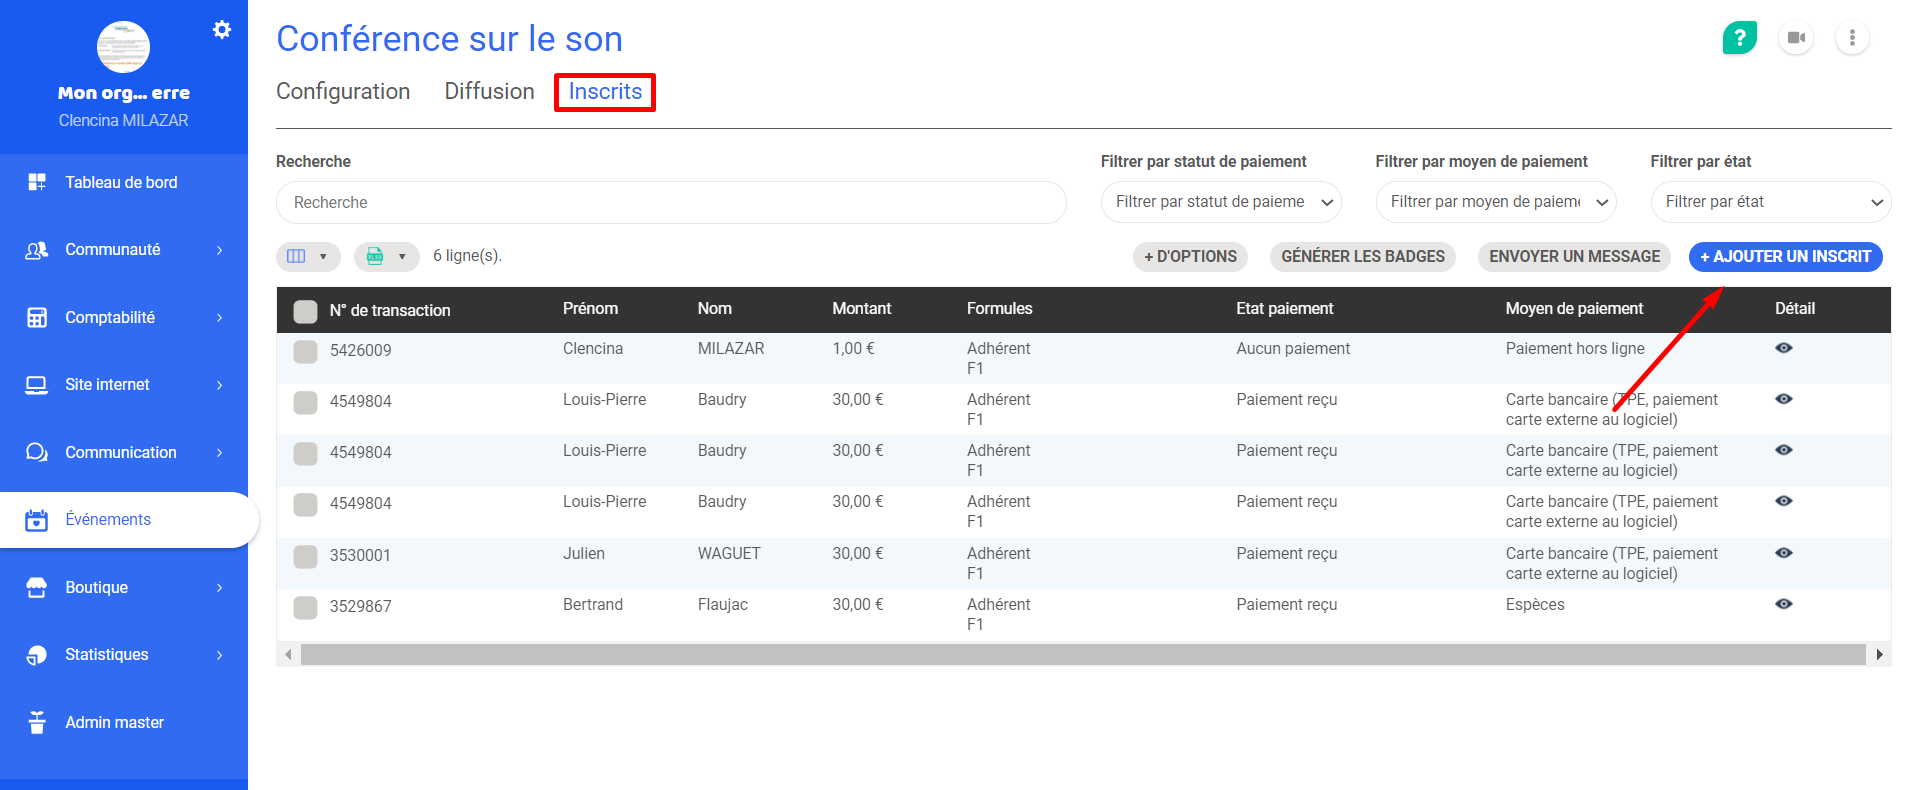Focus the Recherche search field
This screenshot has width=1919, height=790.
coord(671,202)
